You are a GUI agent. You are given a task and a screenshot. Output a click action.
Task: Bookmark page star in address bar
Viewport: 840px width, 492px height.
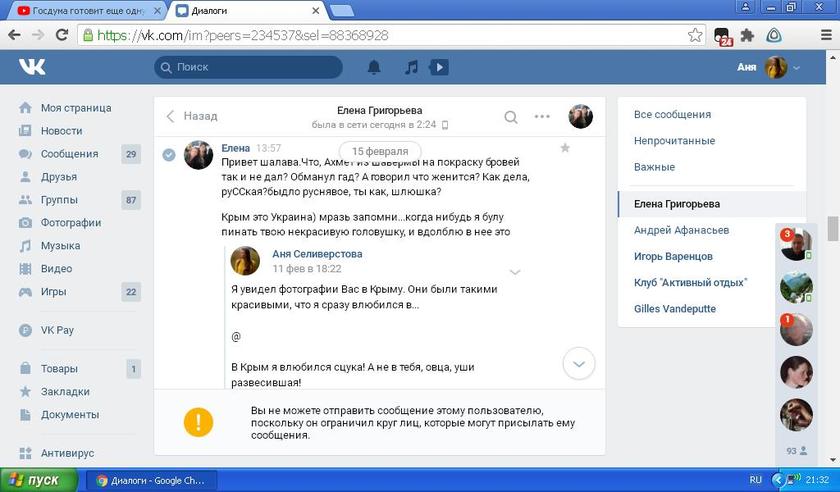pos(695,35)
